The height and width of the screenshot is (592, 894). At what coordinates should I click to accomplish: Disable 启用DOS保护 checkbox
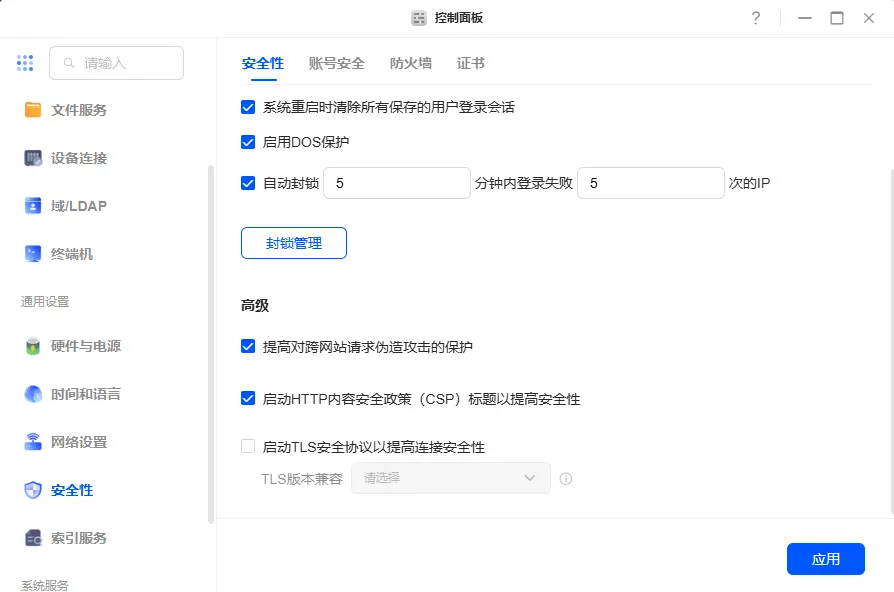pos(248,141)
